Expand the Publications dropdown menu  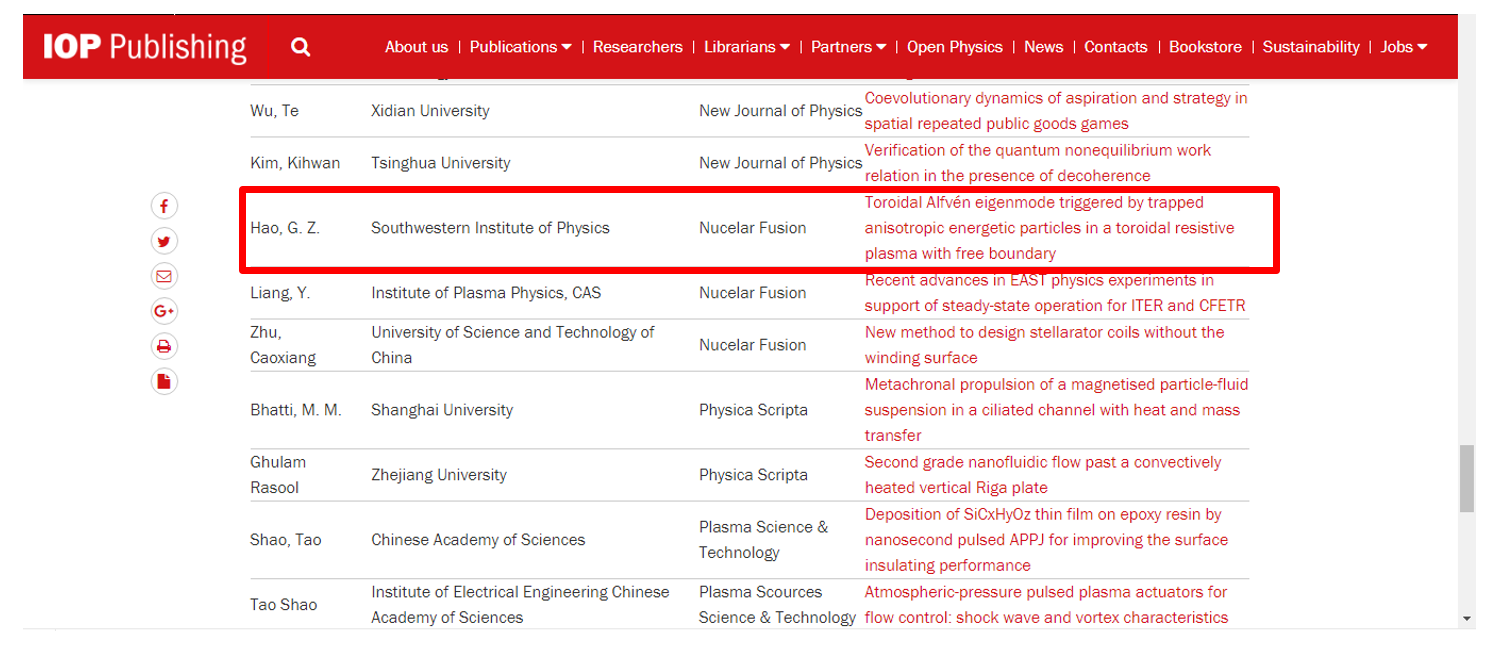coord(520,47)
